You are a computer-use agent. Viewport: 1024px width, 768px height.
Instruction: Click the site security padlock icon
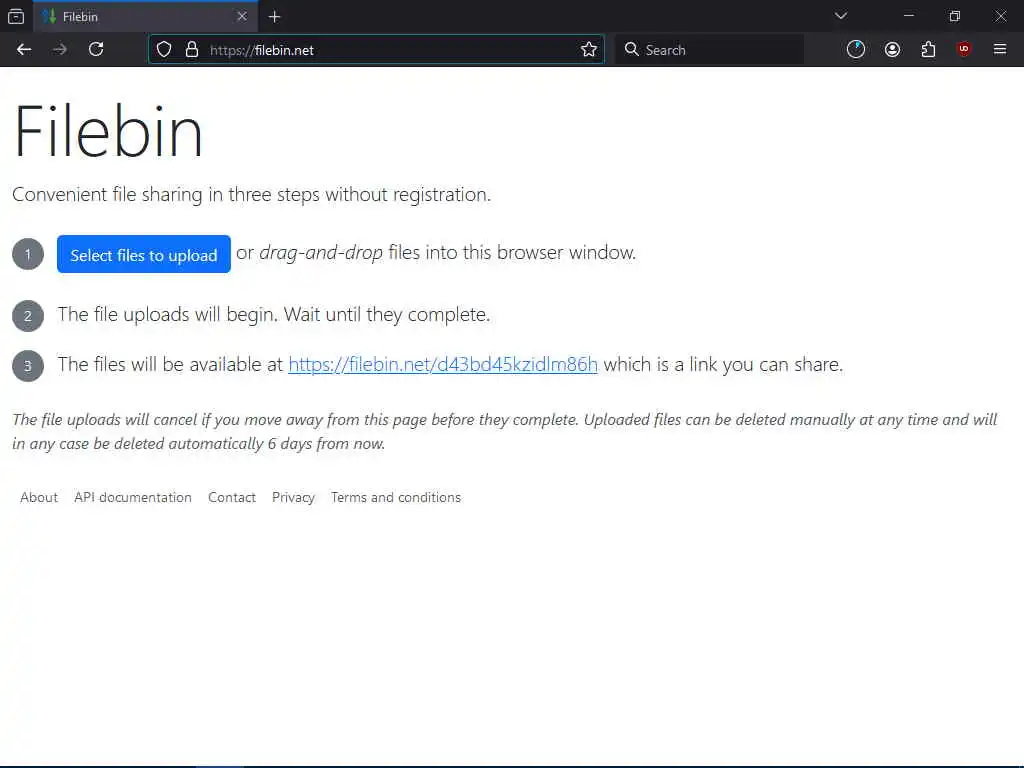(x=191, y=50)
